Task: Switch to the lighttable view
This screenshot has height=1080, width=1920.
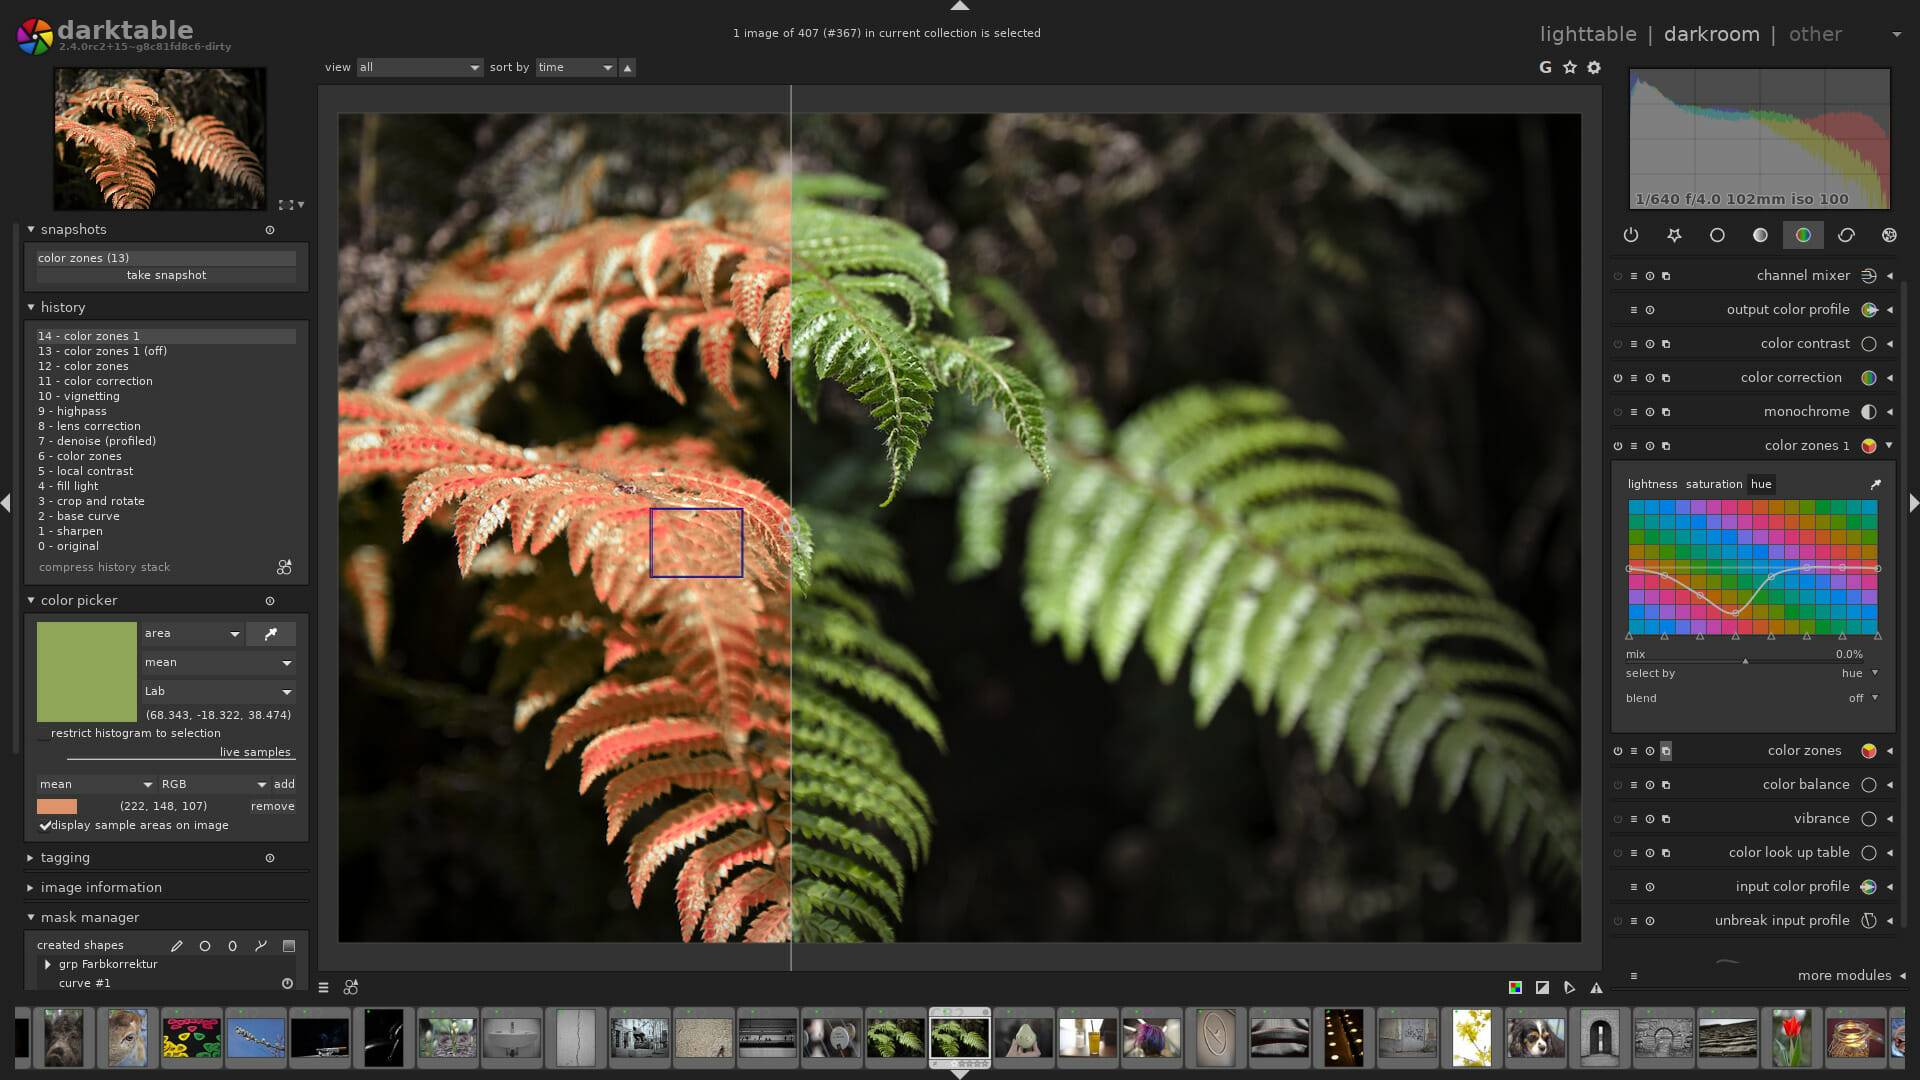Action: (x=1588, y=33)
